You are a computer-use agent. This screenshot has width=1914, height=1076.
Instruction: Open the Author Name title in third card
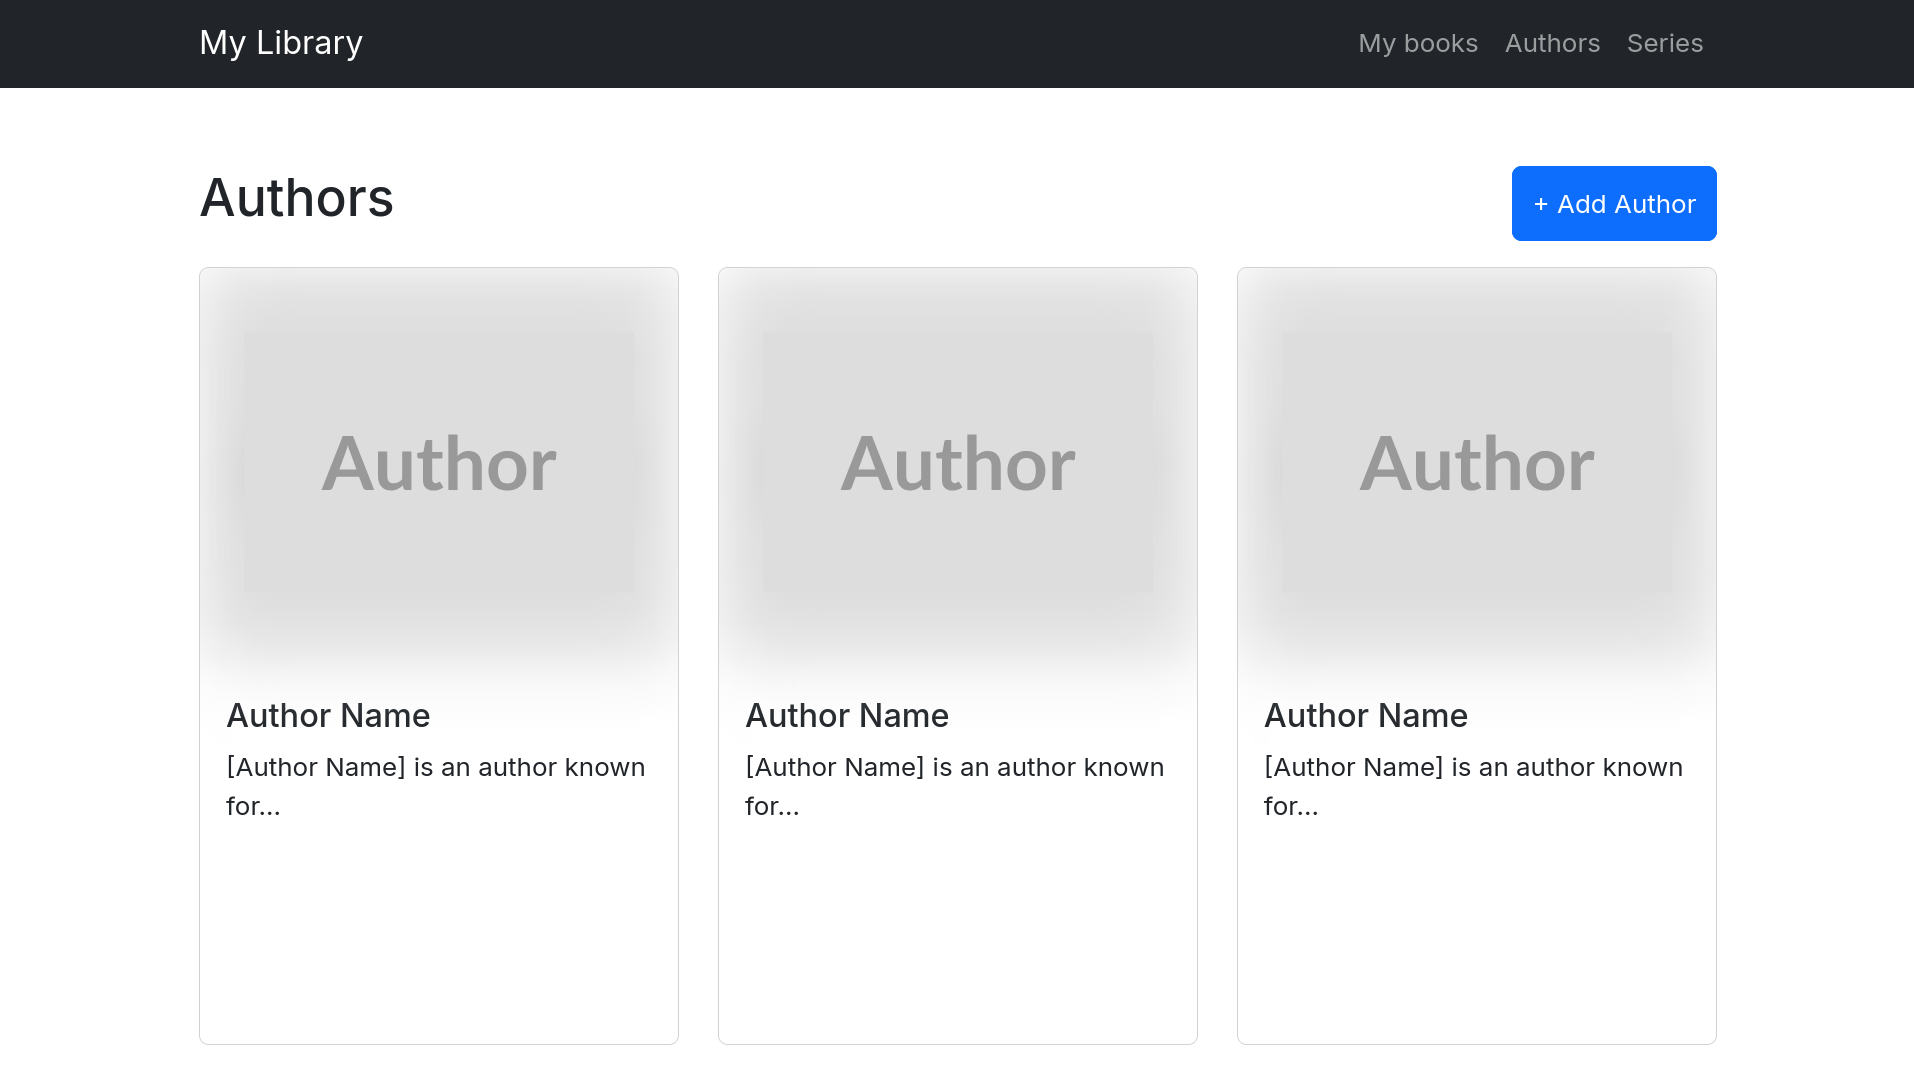[1366, 715]
